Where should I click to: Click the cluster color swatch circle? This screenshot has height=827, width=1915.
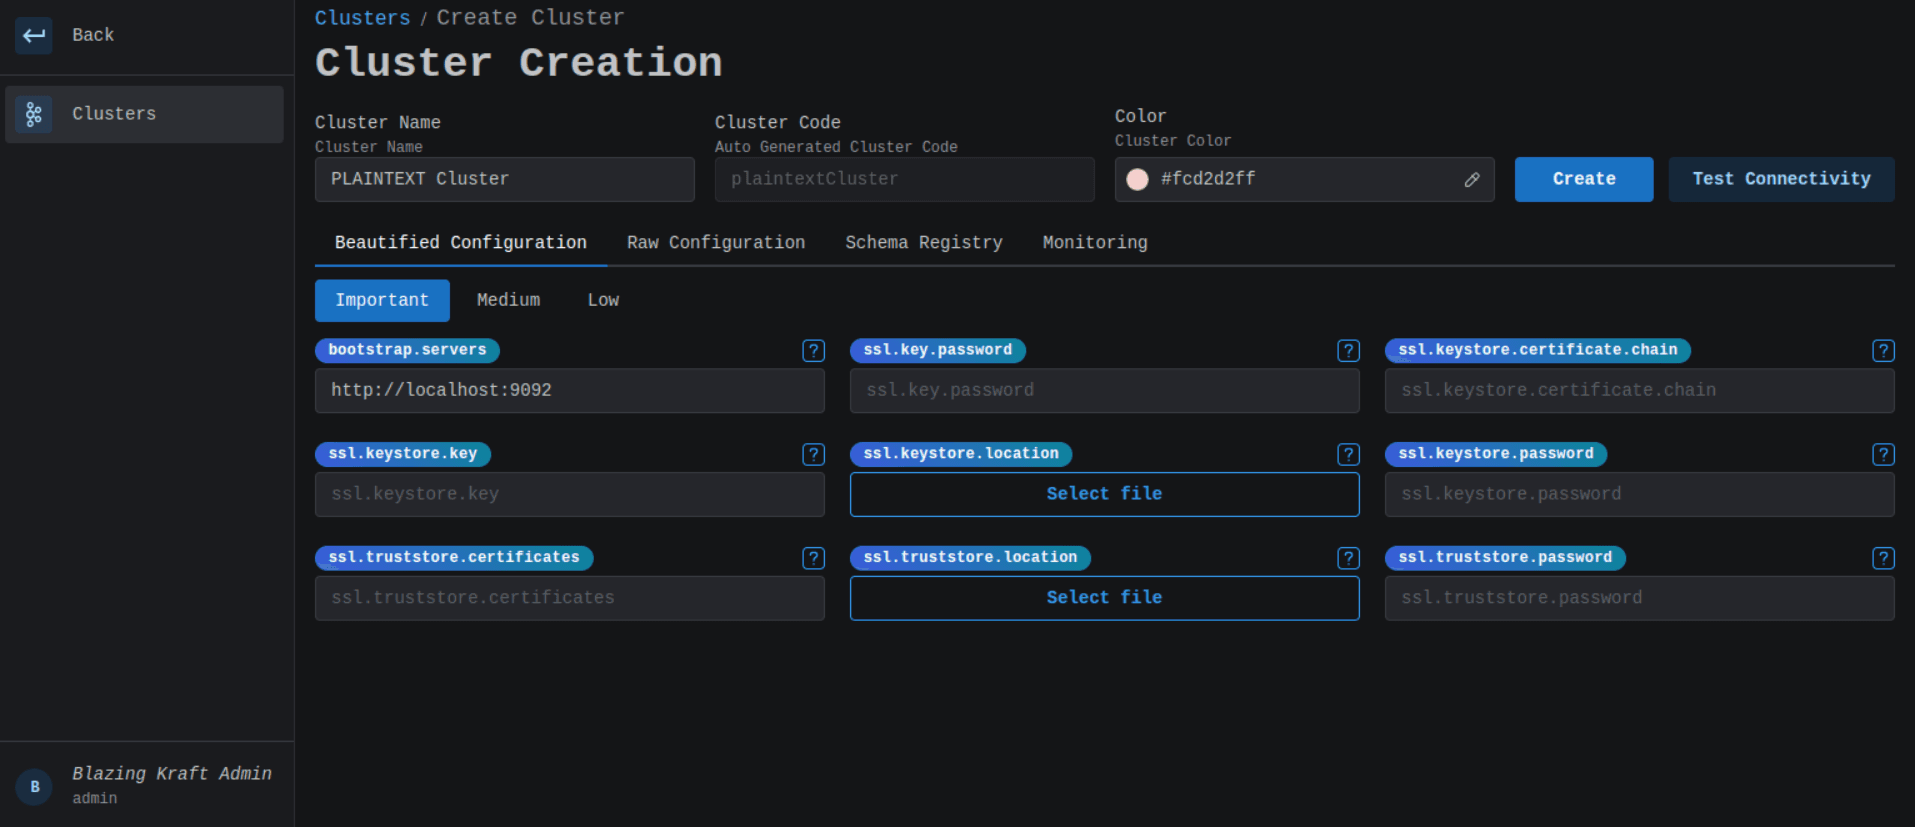pos(1138,179)
